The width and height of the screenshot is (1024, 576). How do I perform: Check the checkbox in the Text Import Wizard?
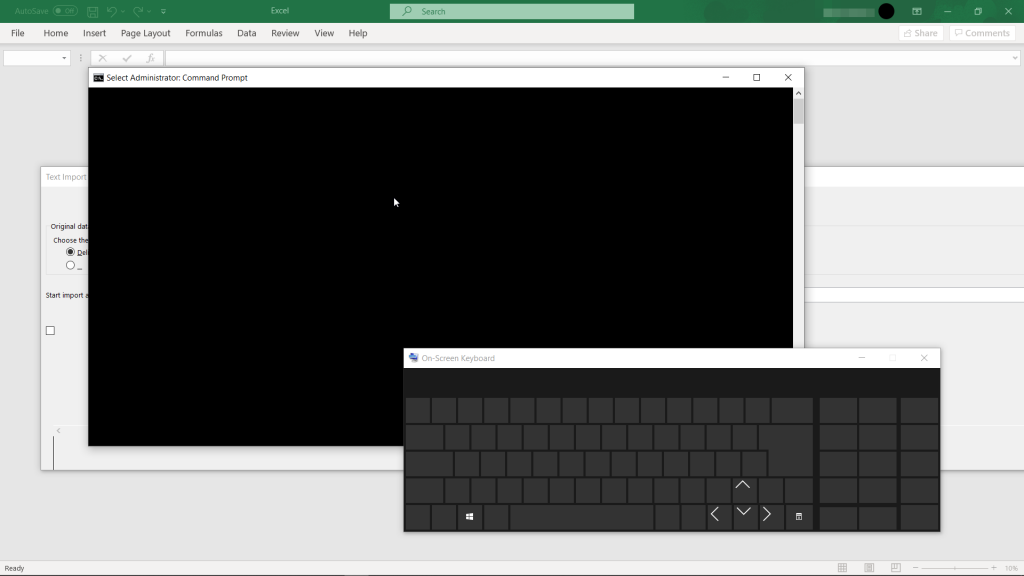click(x=50, y=330)
